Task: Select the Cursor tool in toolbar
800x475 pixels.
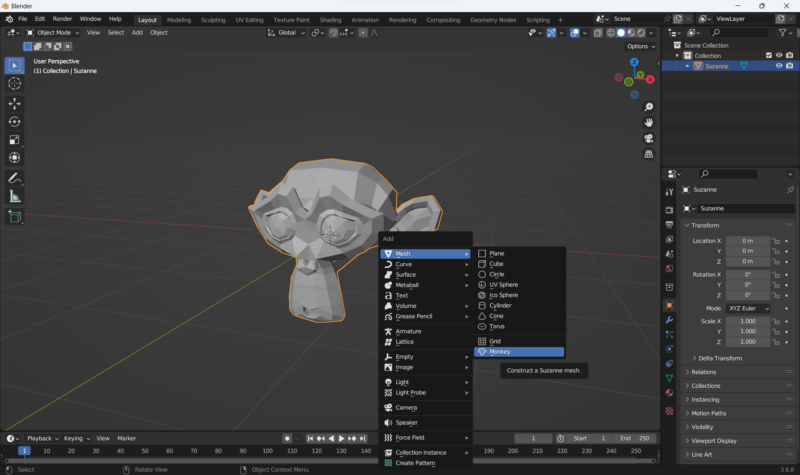Action: pos(14,83)
